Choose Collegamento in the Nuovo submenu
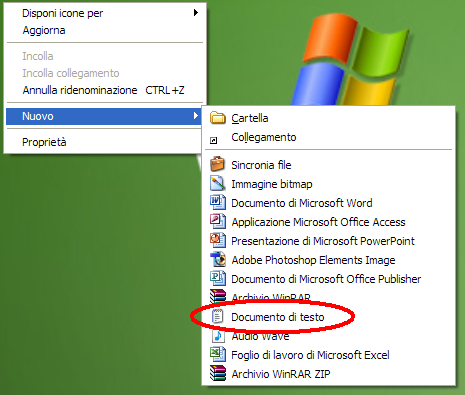465x395 pixels. [x=264, y=137]
